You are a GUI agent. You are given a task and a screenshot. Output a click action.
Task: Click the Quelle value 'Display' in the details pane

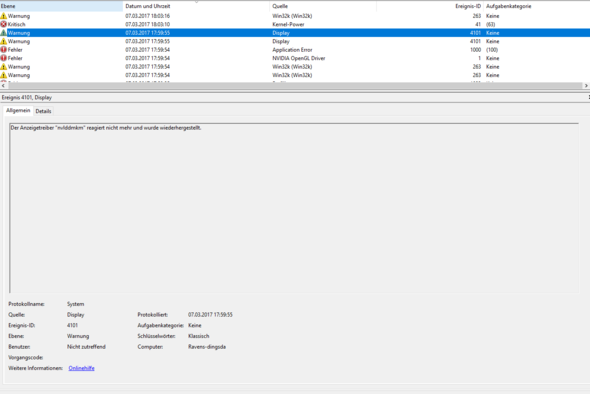click(76, 315)
